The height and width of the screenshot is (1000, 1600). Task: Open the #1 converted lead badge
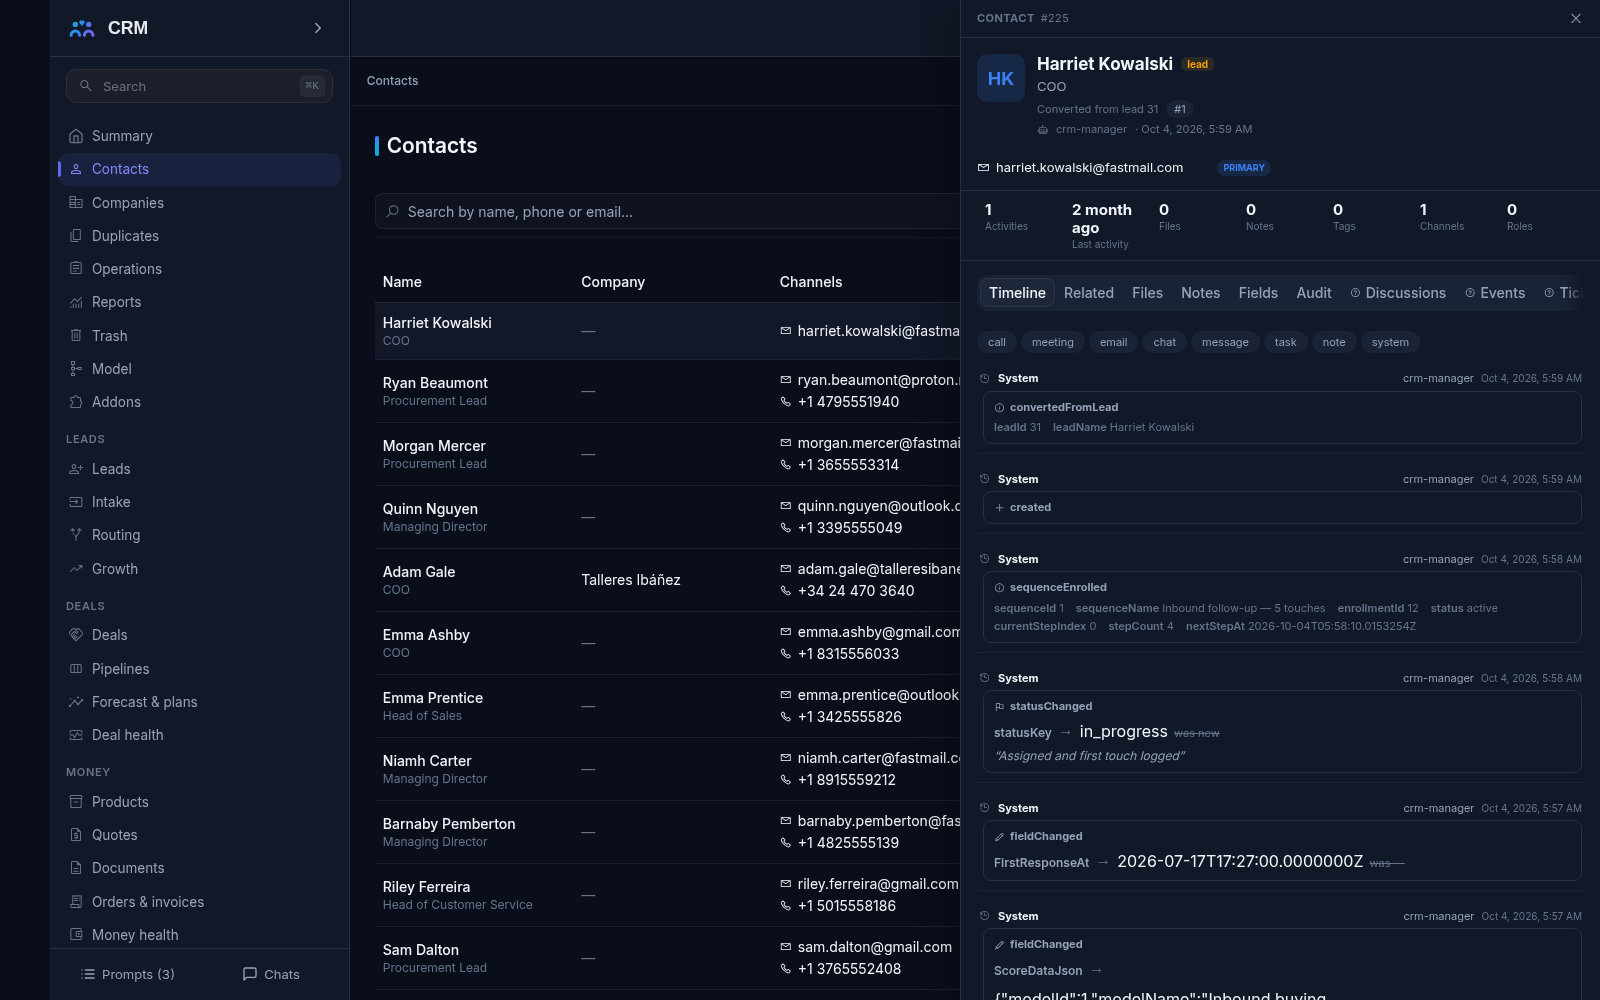(x=1180, y=109)
